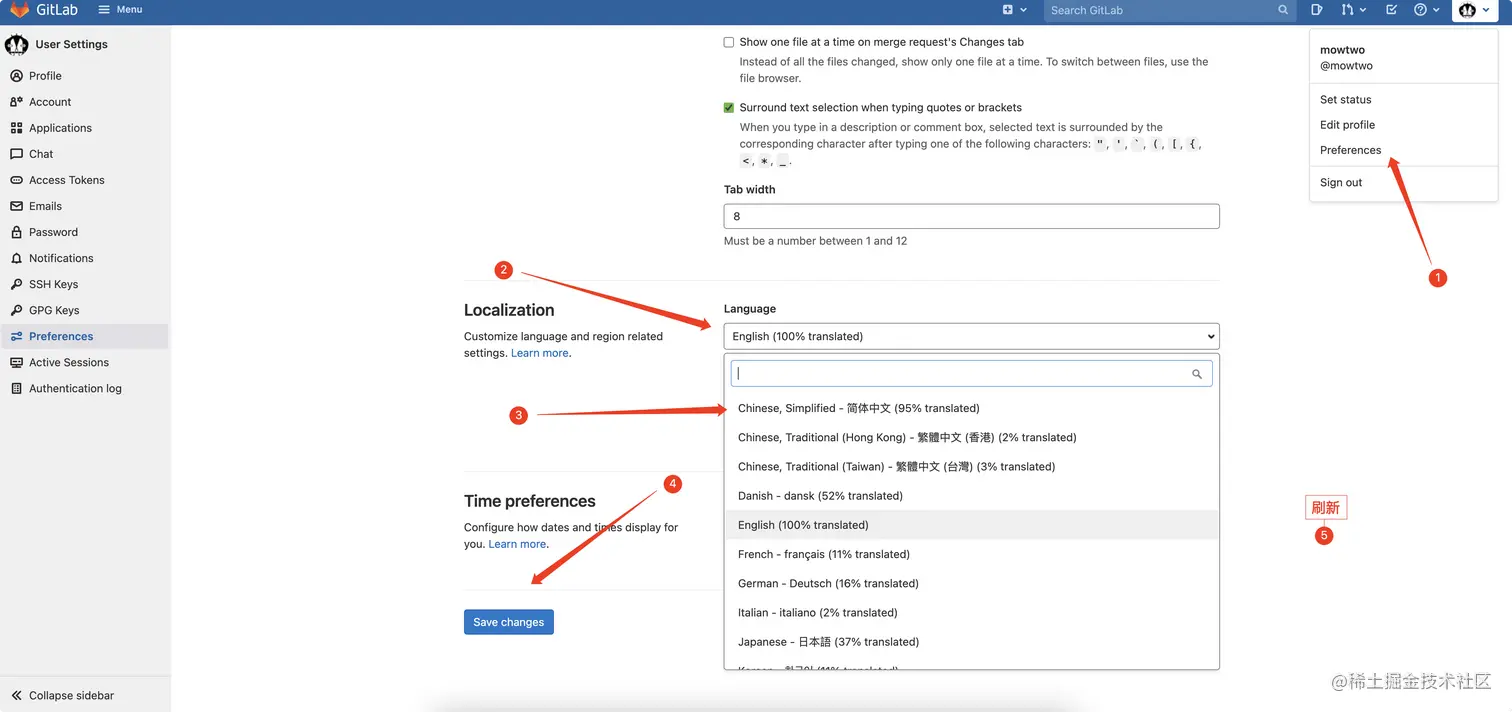Click the Search GitLab field
Image resolution: width=1512 pixels, height=712 pixels.
click(1170, 10)
